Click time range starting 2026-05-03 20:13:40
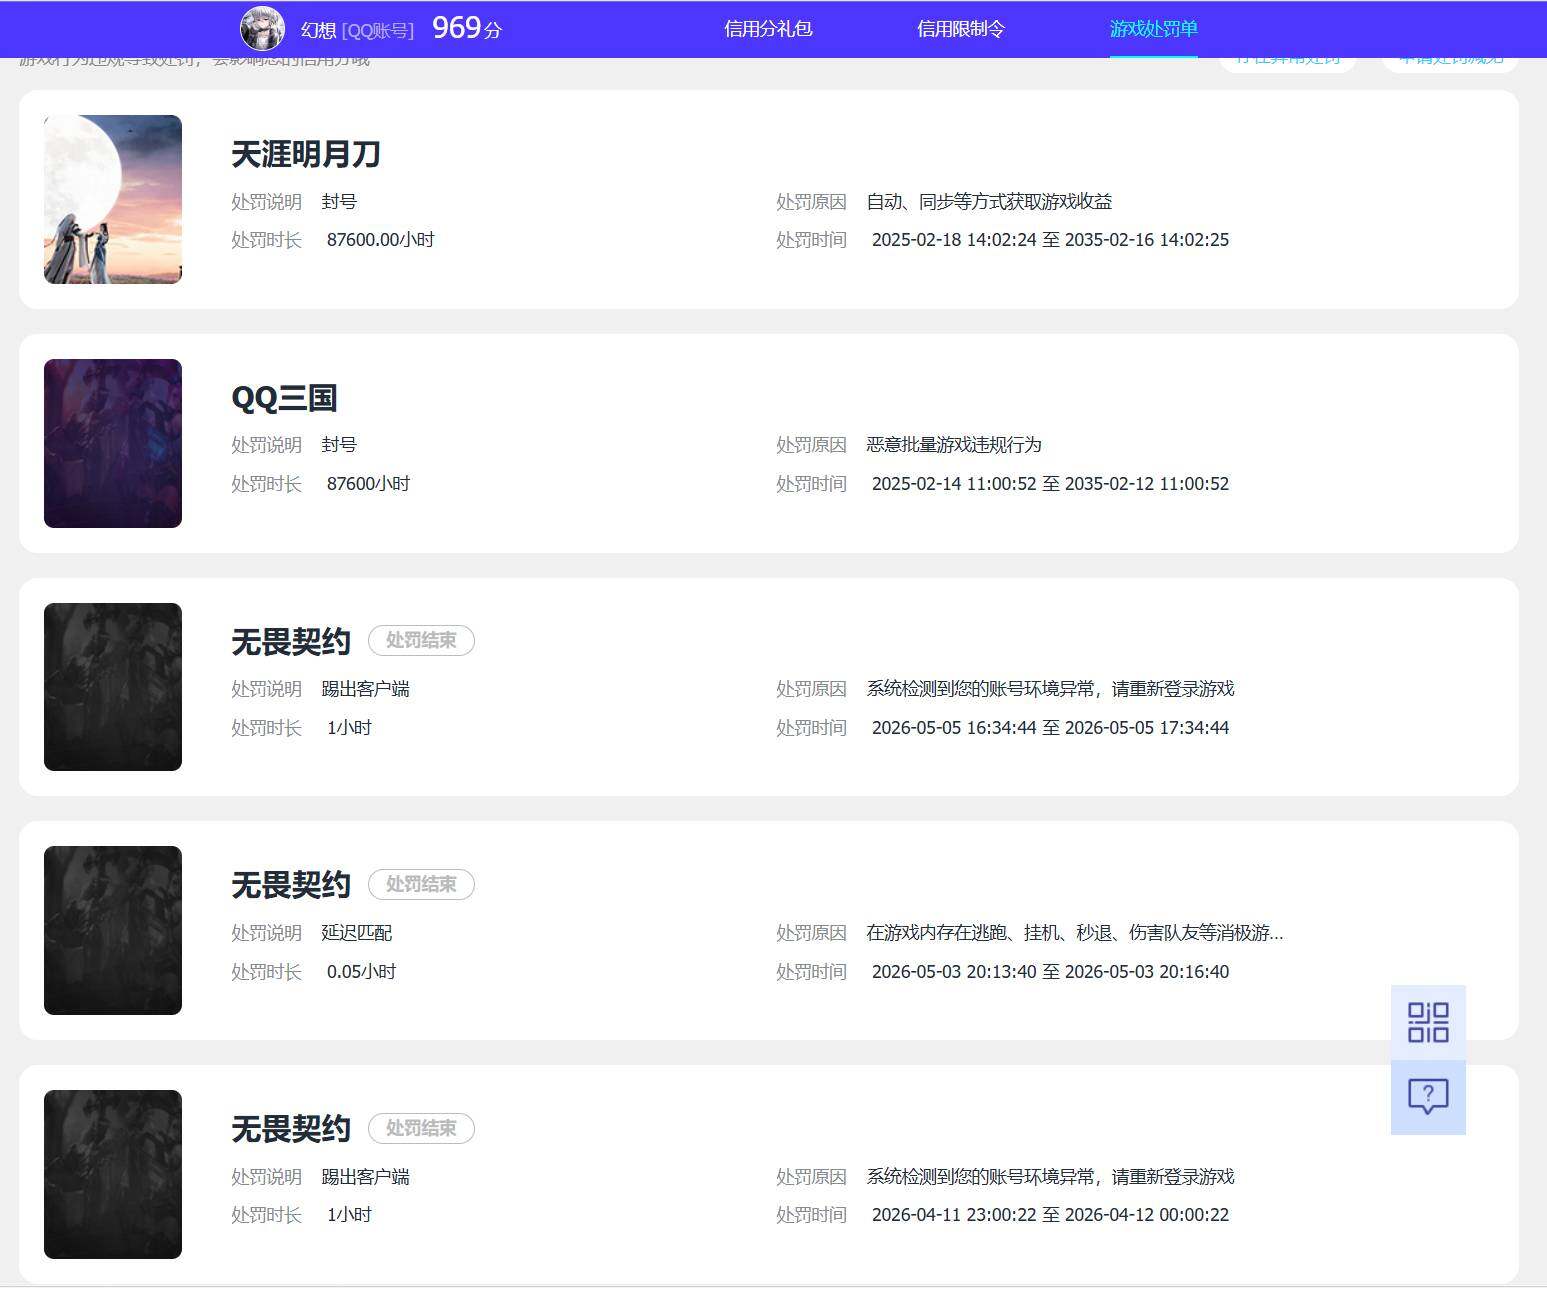The image size is (1547, 1289). [1050, 972]
